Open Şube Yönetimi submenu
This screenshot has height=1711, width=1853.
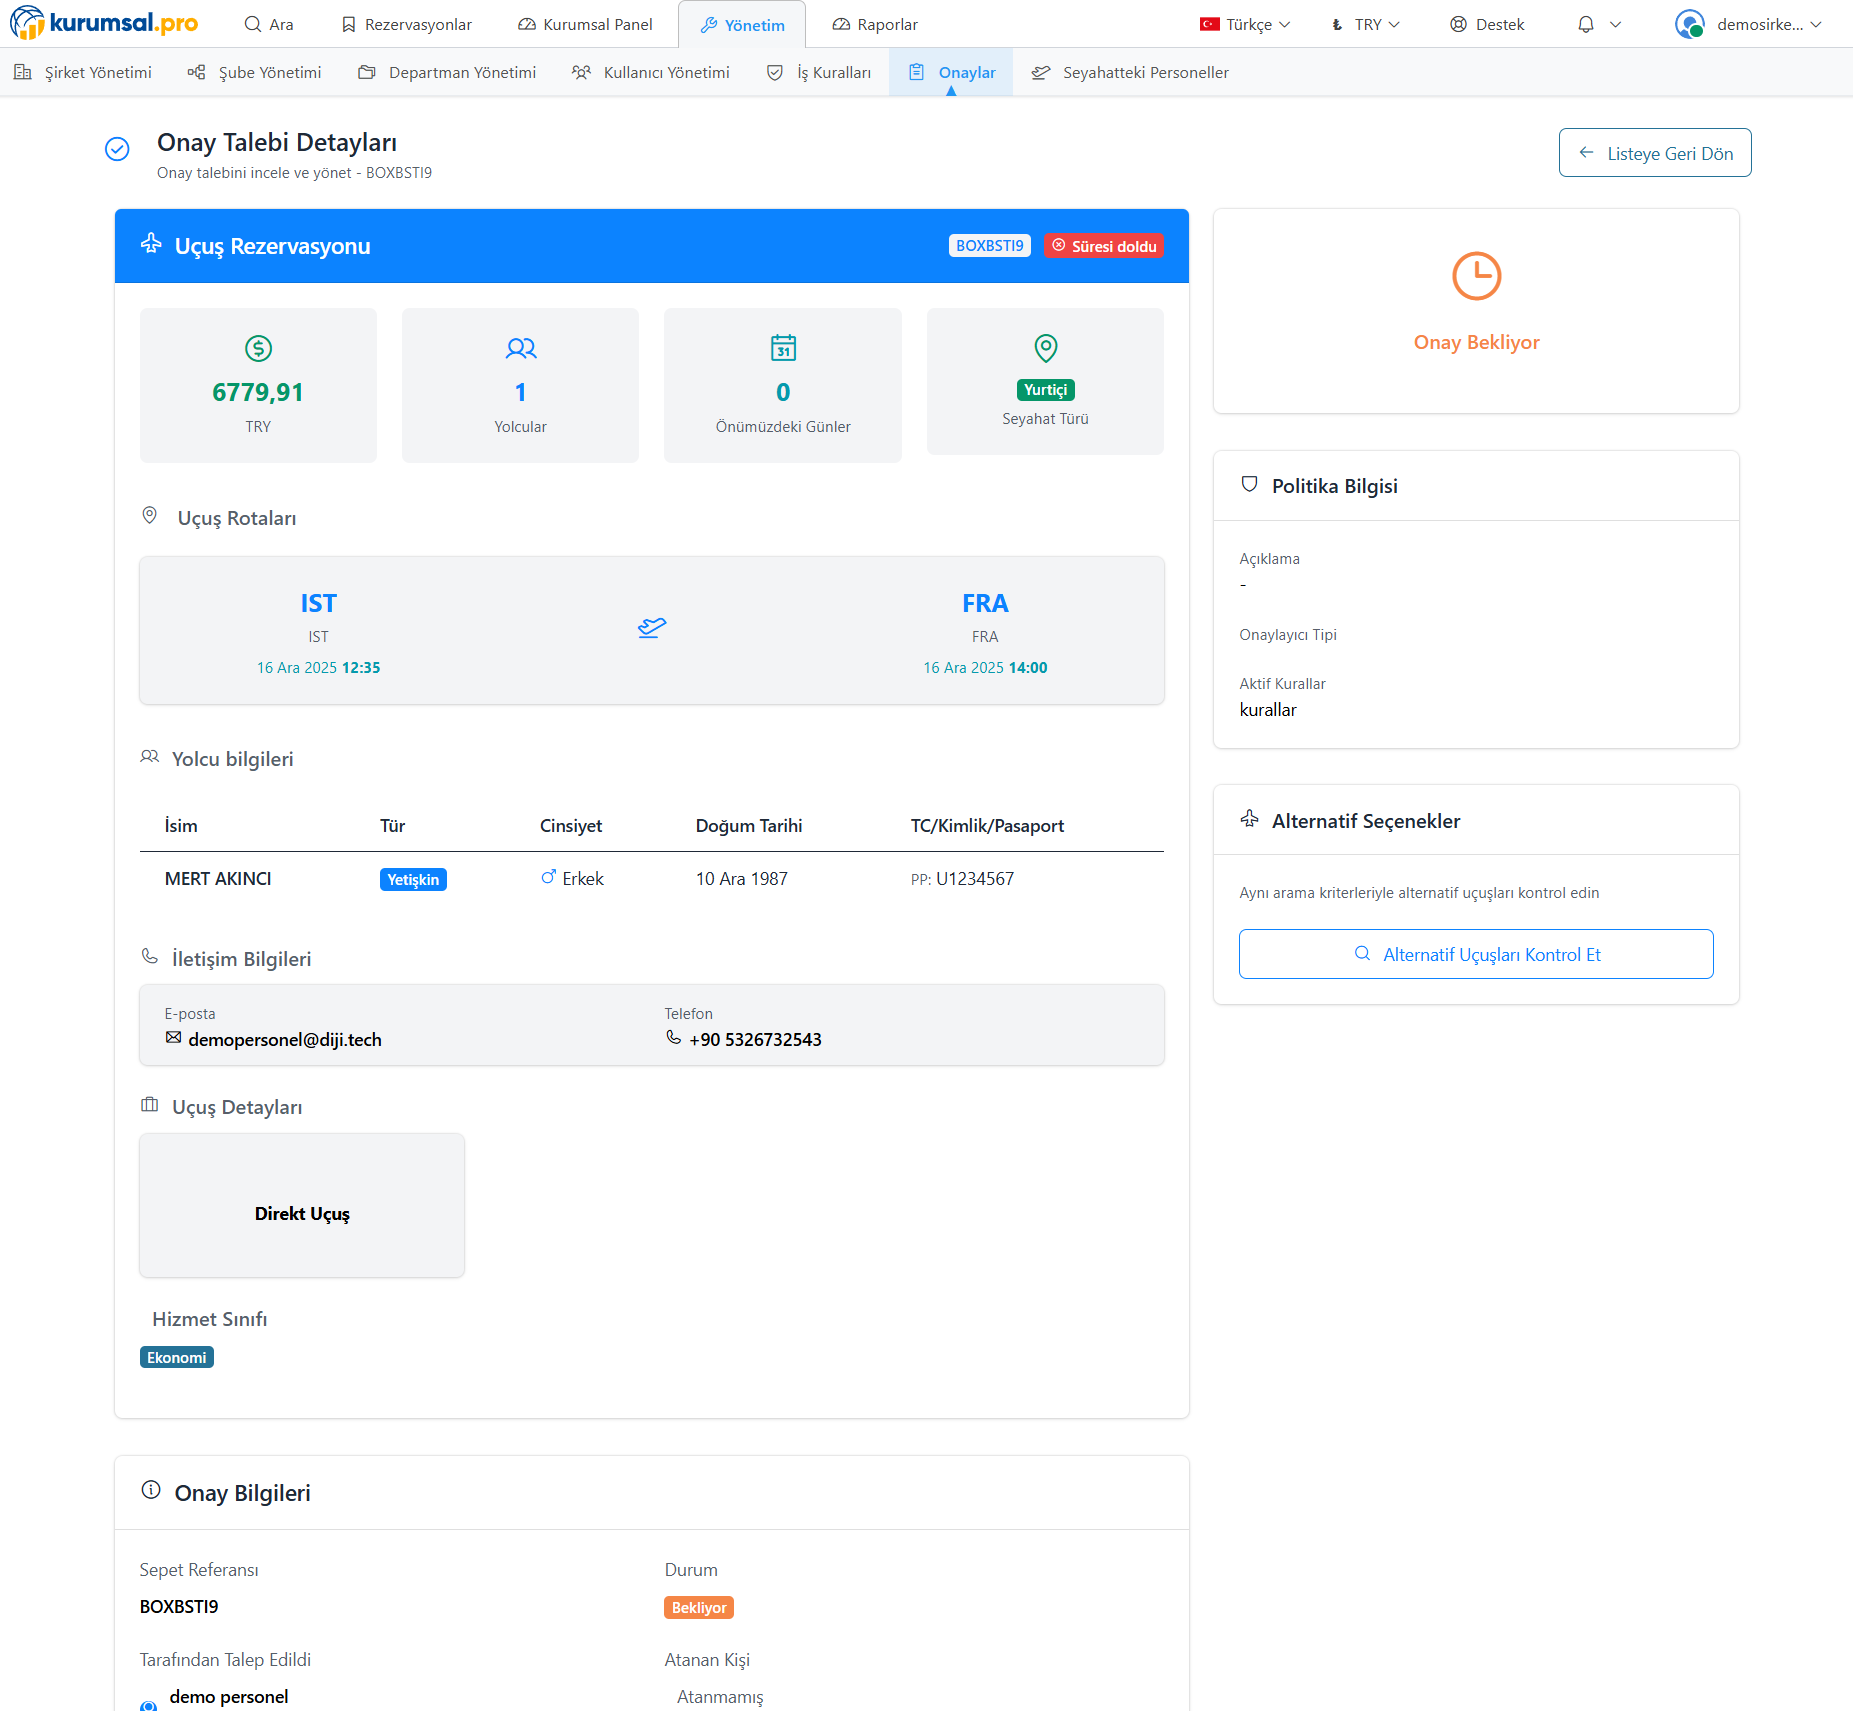[255, 72]
